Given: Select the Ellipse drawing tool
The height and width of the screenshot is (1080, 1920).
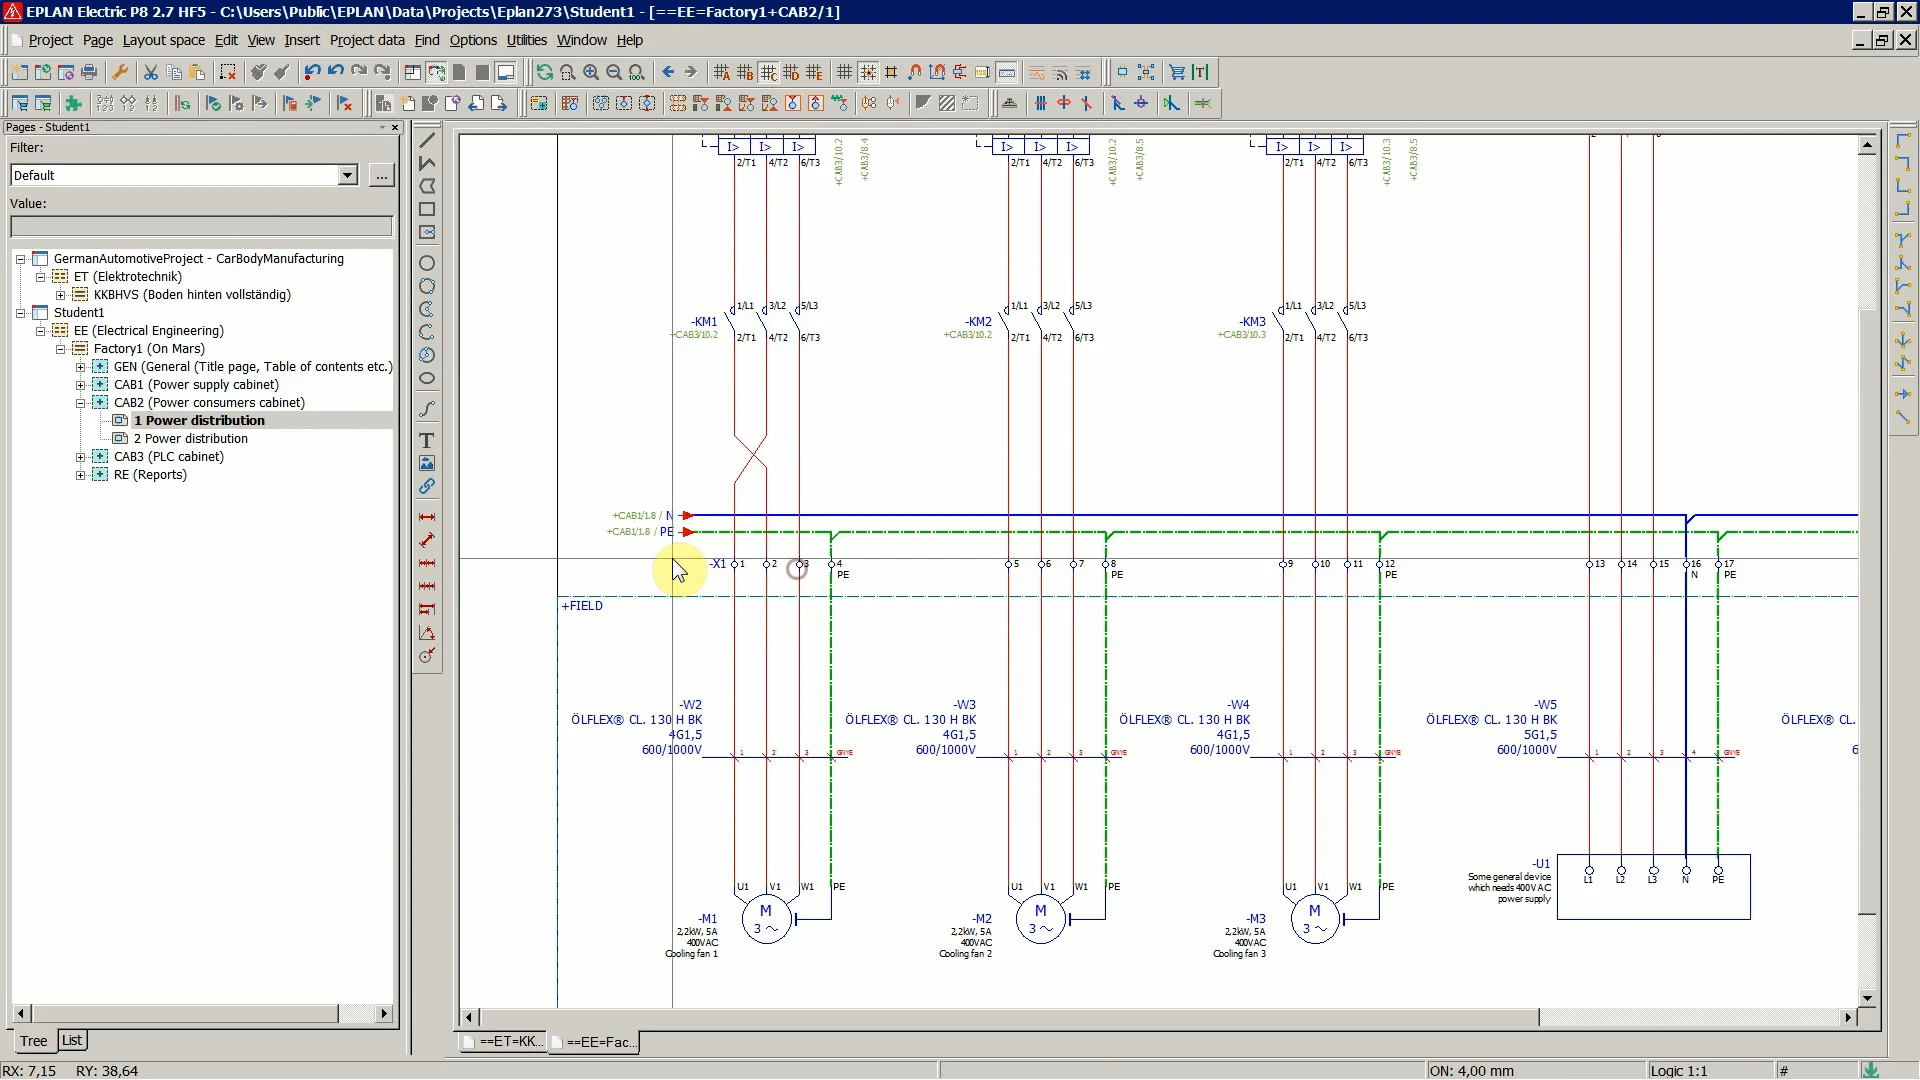Looking at the screenshot, I should click(x=427, y=378).
